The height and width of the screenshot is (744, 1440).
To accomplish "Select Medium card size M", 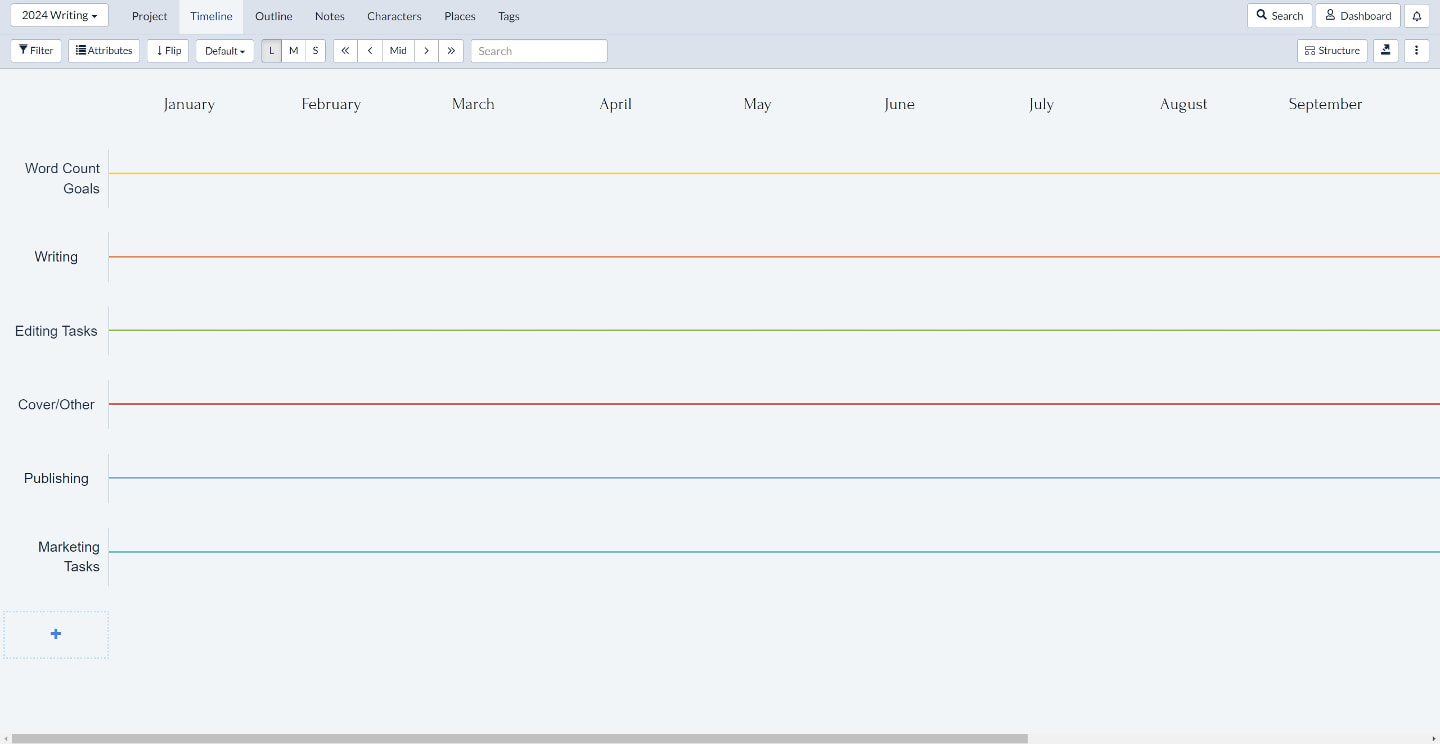I will pos(293,51).
